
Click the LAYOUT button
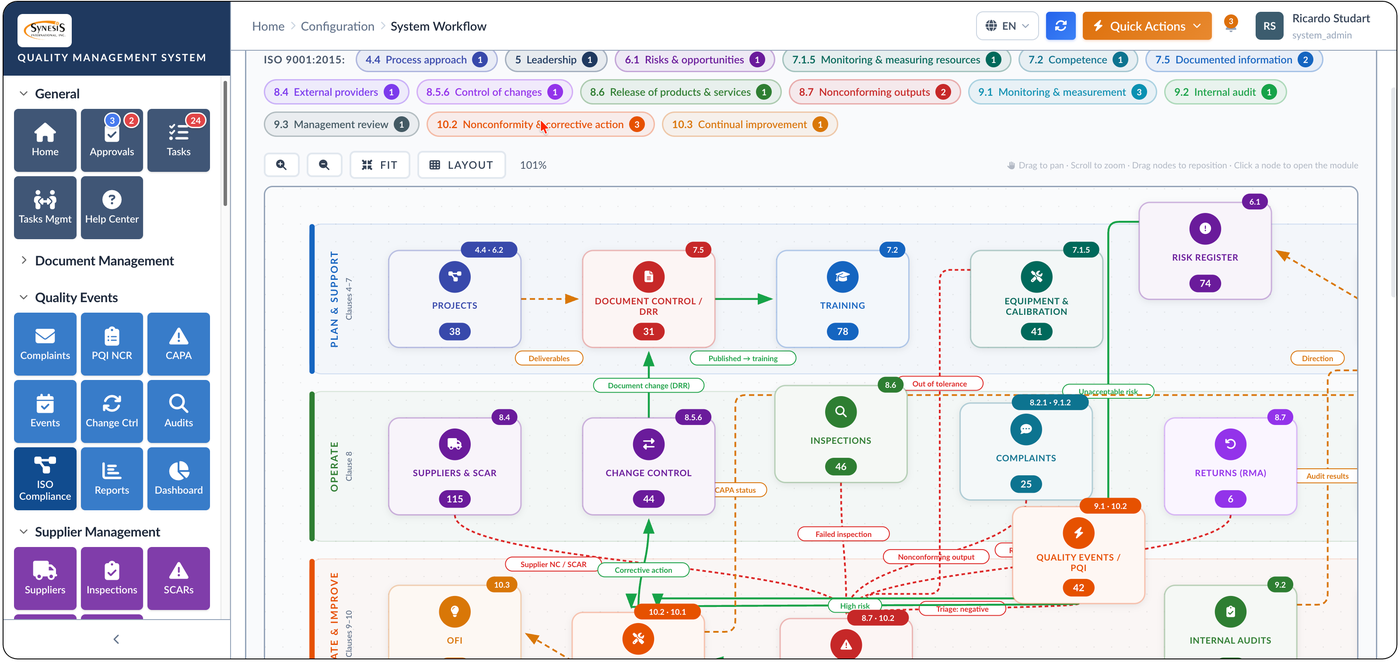461,165
